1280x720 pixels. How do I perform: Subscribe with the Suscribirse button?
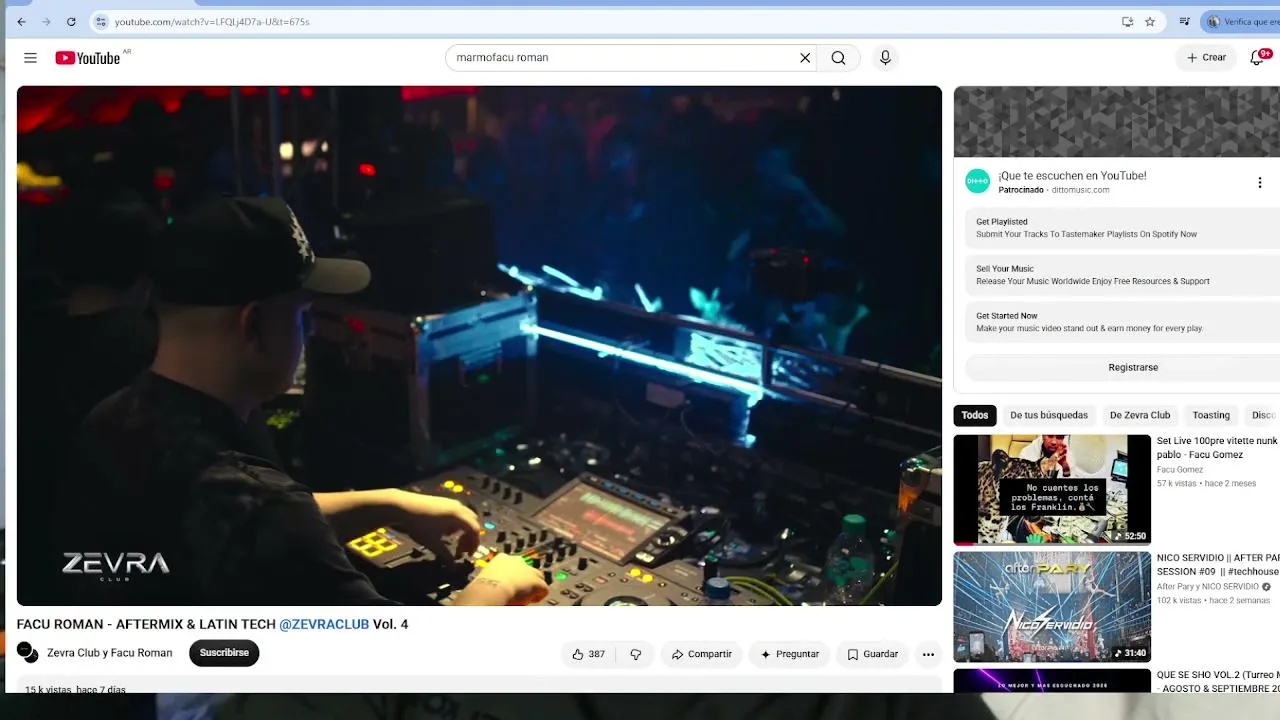pyautogui.click(x=224, y=653)
